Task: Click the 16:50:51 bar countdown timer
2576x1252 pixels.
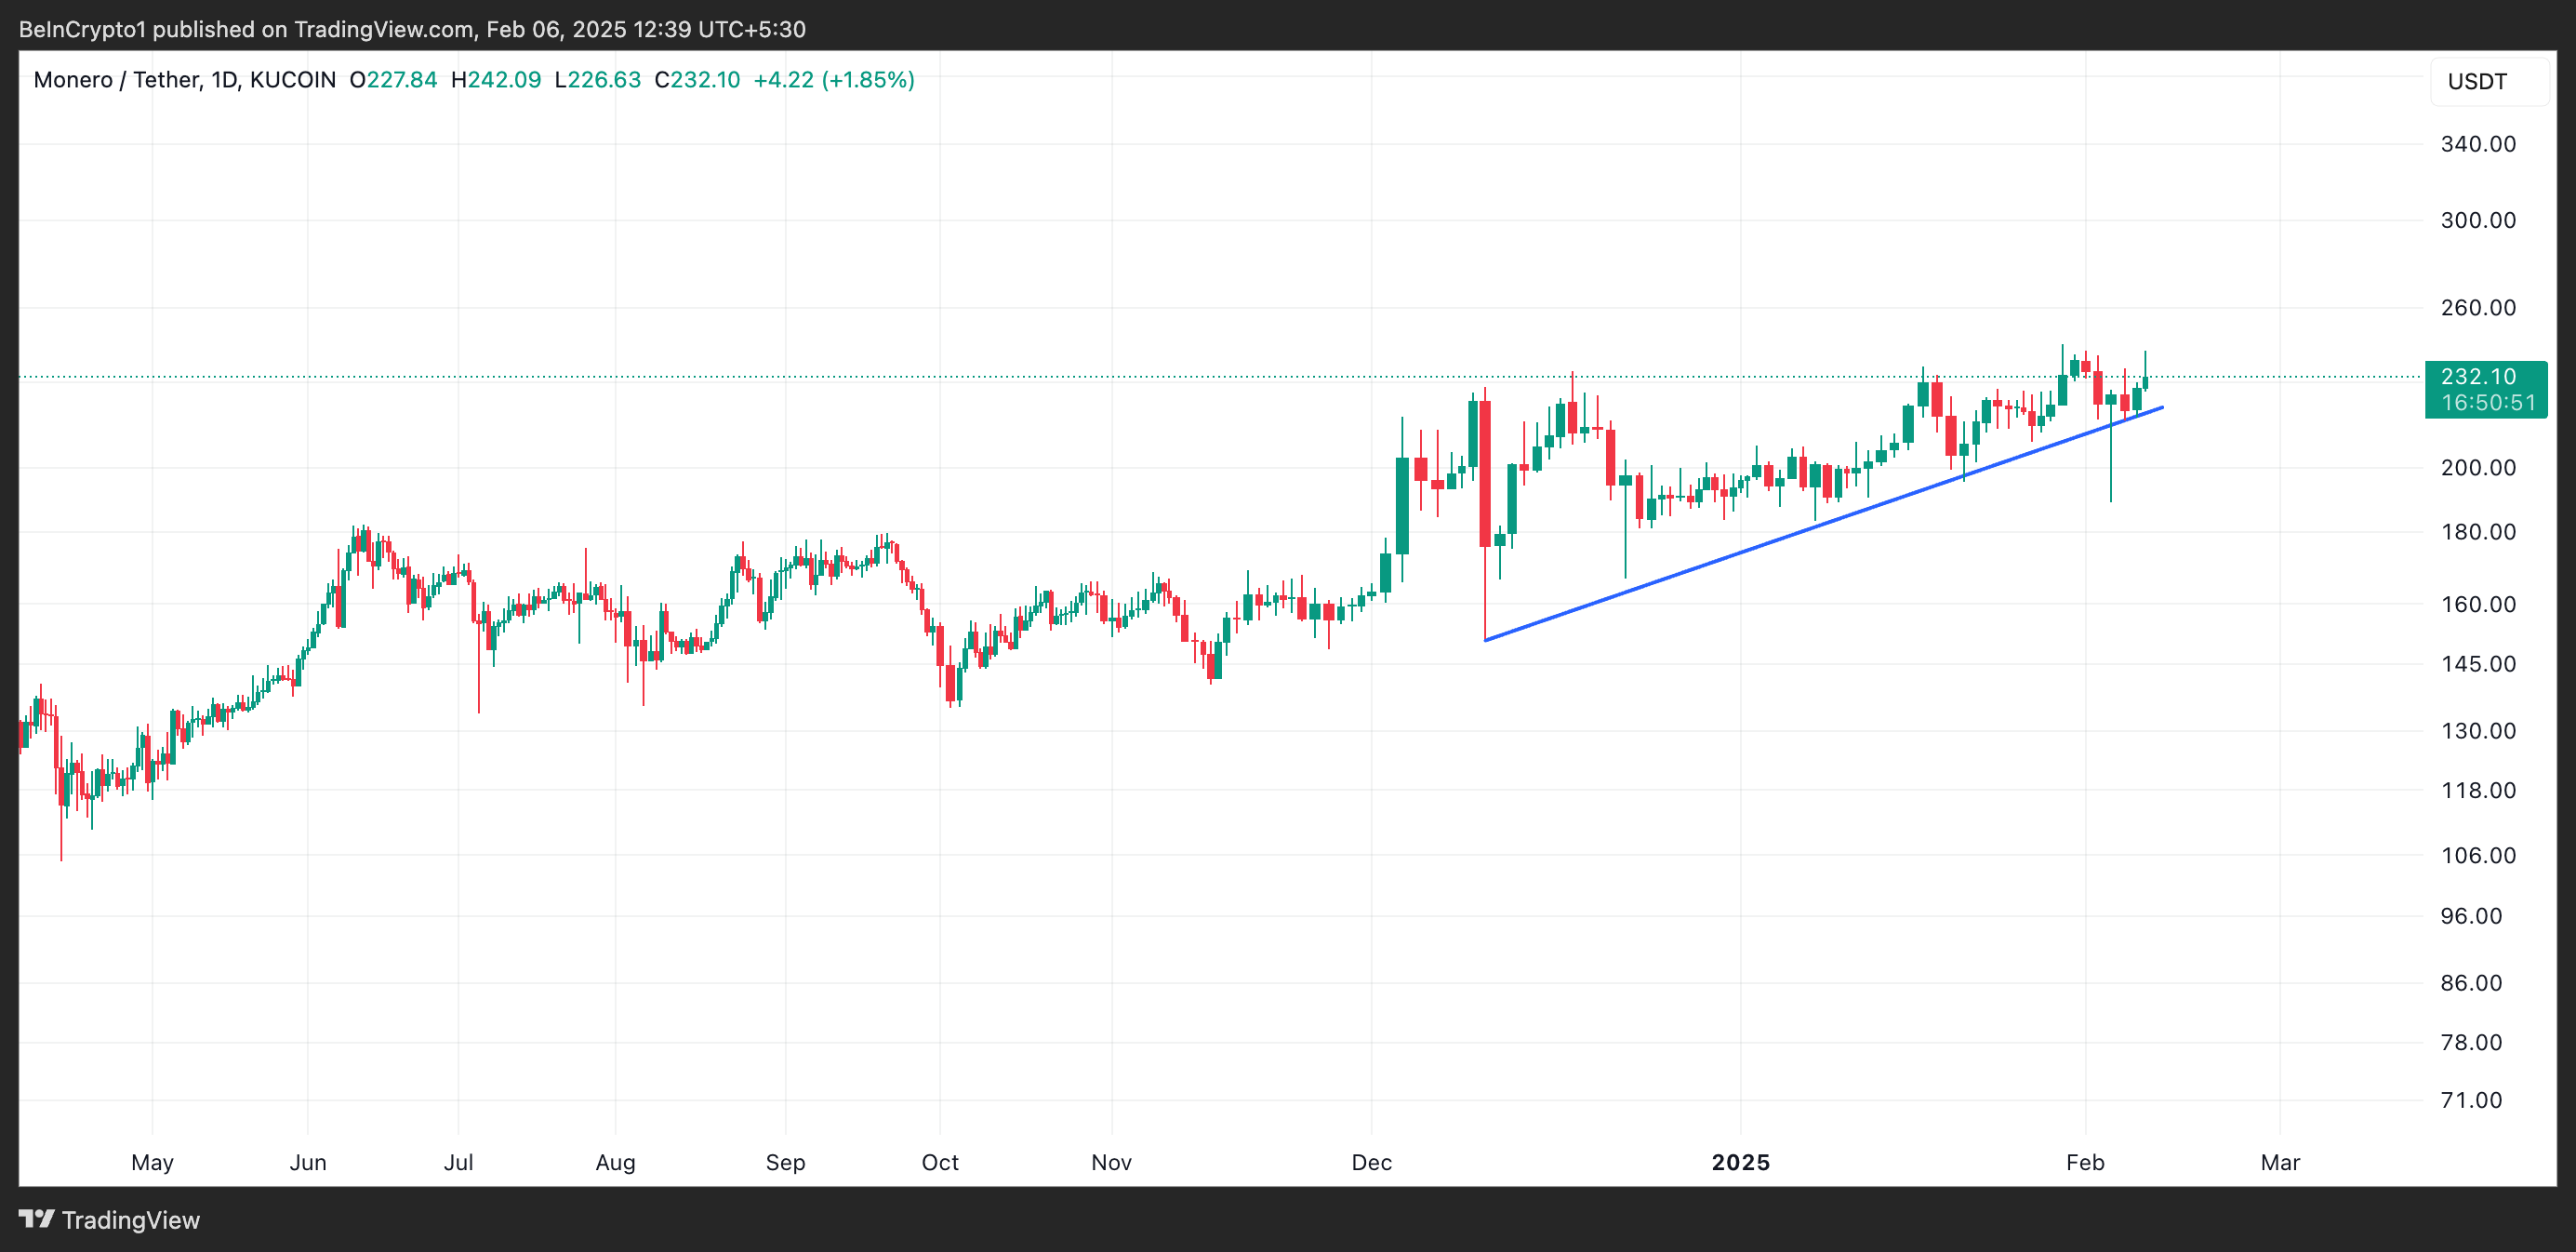Action: click(2487, 403)
